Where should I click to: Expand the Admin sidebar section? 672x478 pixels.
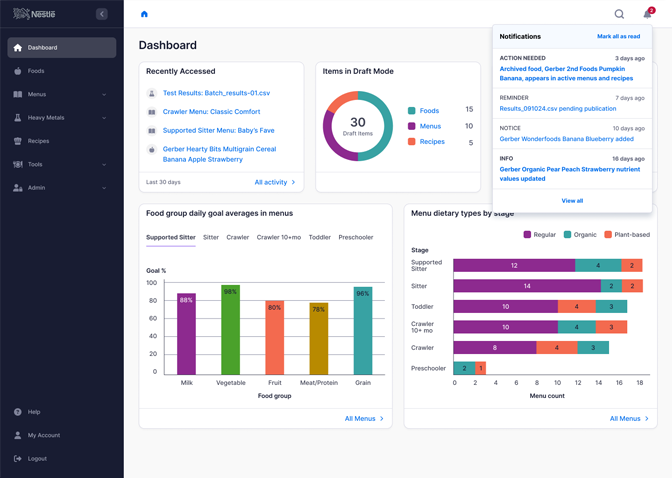coord(104,188)
